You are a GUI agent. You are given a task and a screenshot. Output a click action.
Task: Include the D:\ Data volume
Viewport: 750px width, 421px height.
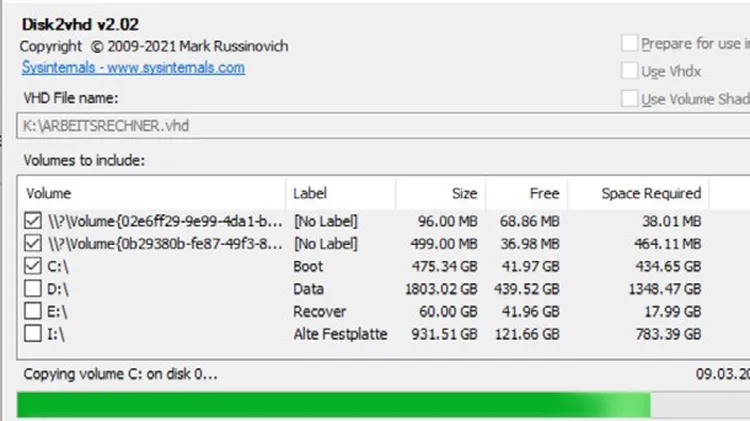point(33,289)
